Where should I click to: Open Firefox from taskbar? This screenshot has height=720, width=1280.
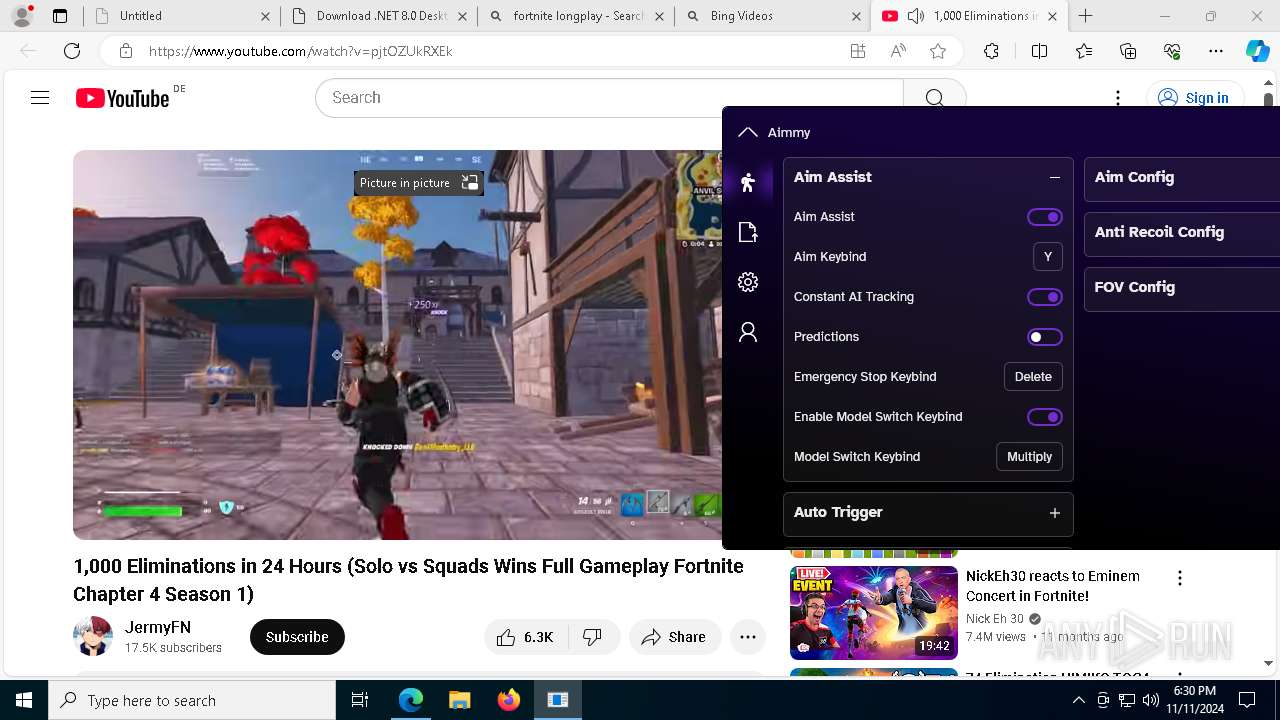coord(509,700)
